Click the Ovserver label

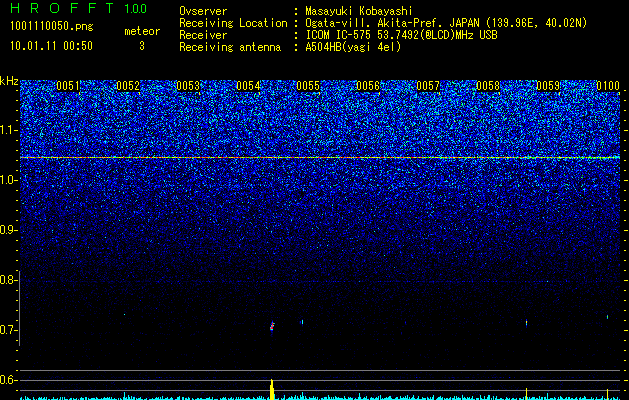203,11
